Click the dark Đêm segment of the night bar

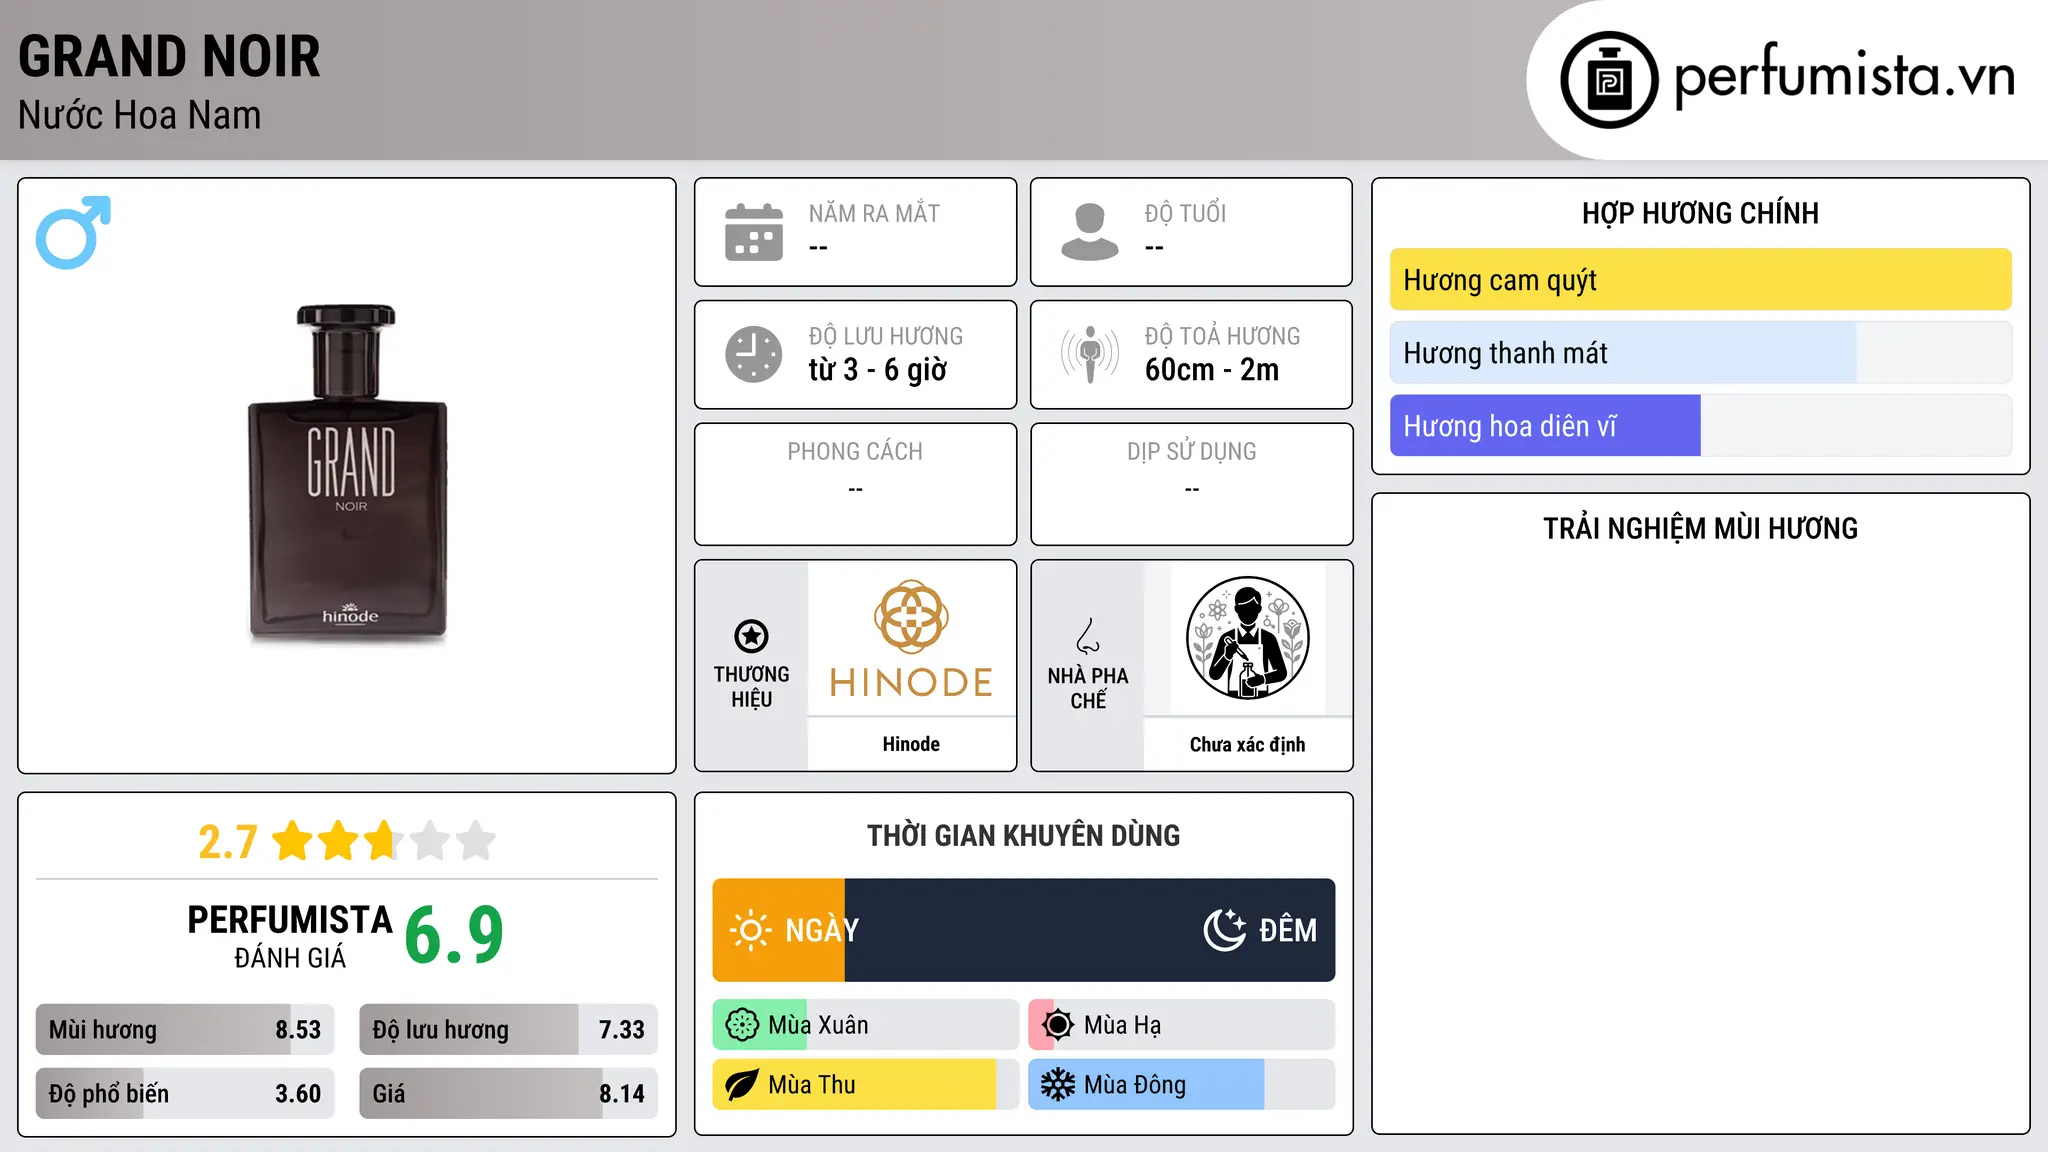point(1090,930)
